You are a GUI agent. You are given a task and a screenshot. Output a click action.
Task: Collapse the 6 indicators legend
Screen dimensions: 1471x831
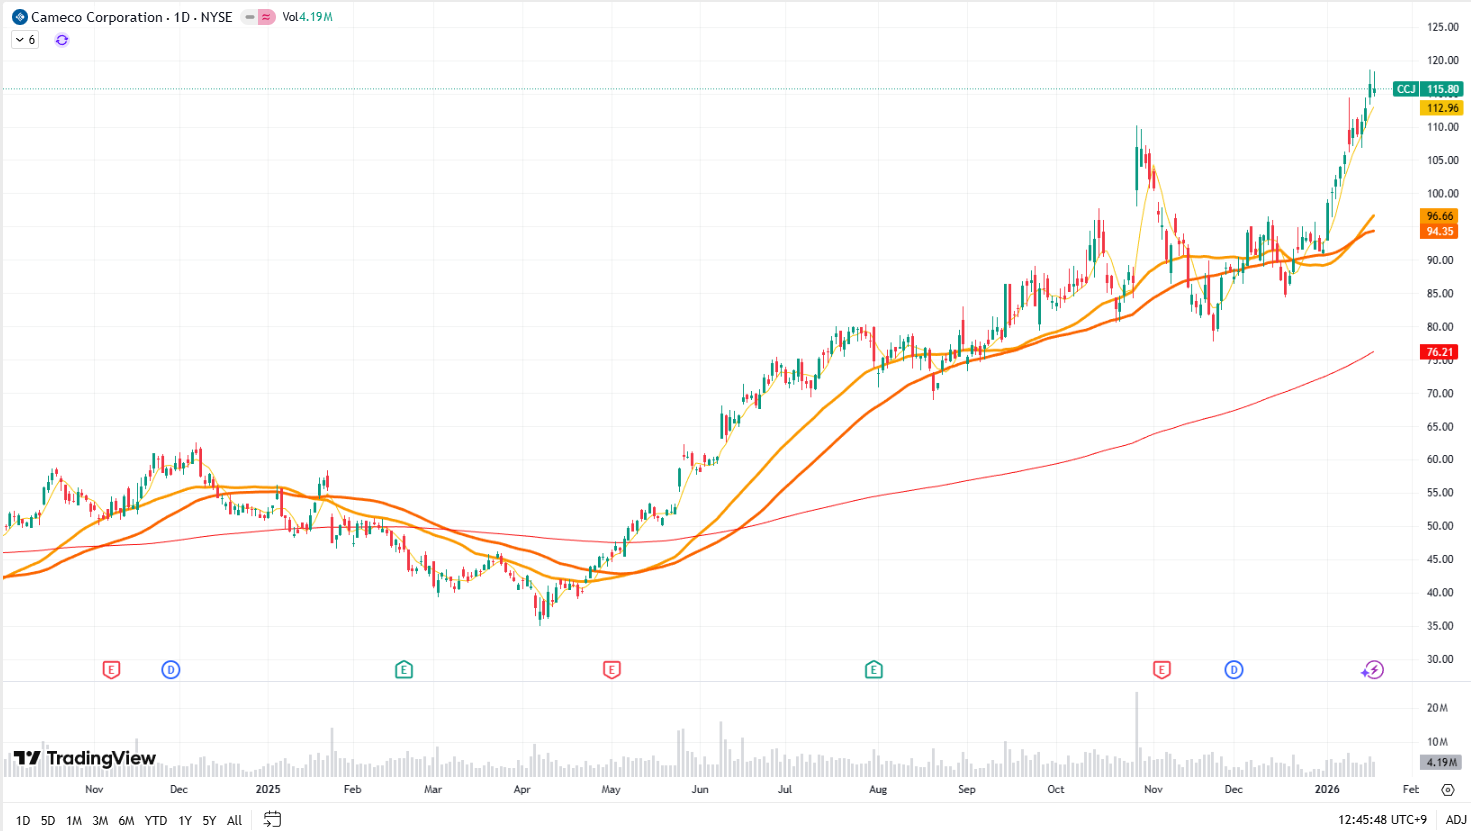pos(25,40)
